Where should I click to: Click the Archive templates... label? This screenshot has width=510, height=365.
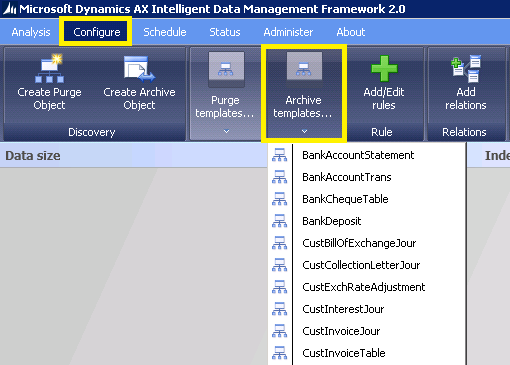click(x=303, y=107)
